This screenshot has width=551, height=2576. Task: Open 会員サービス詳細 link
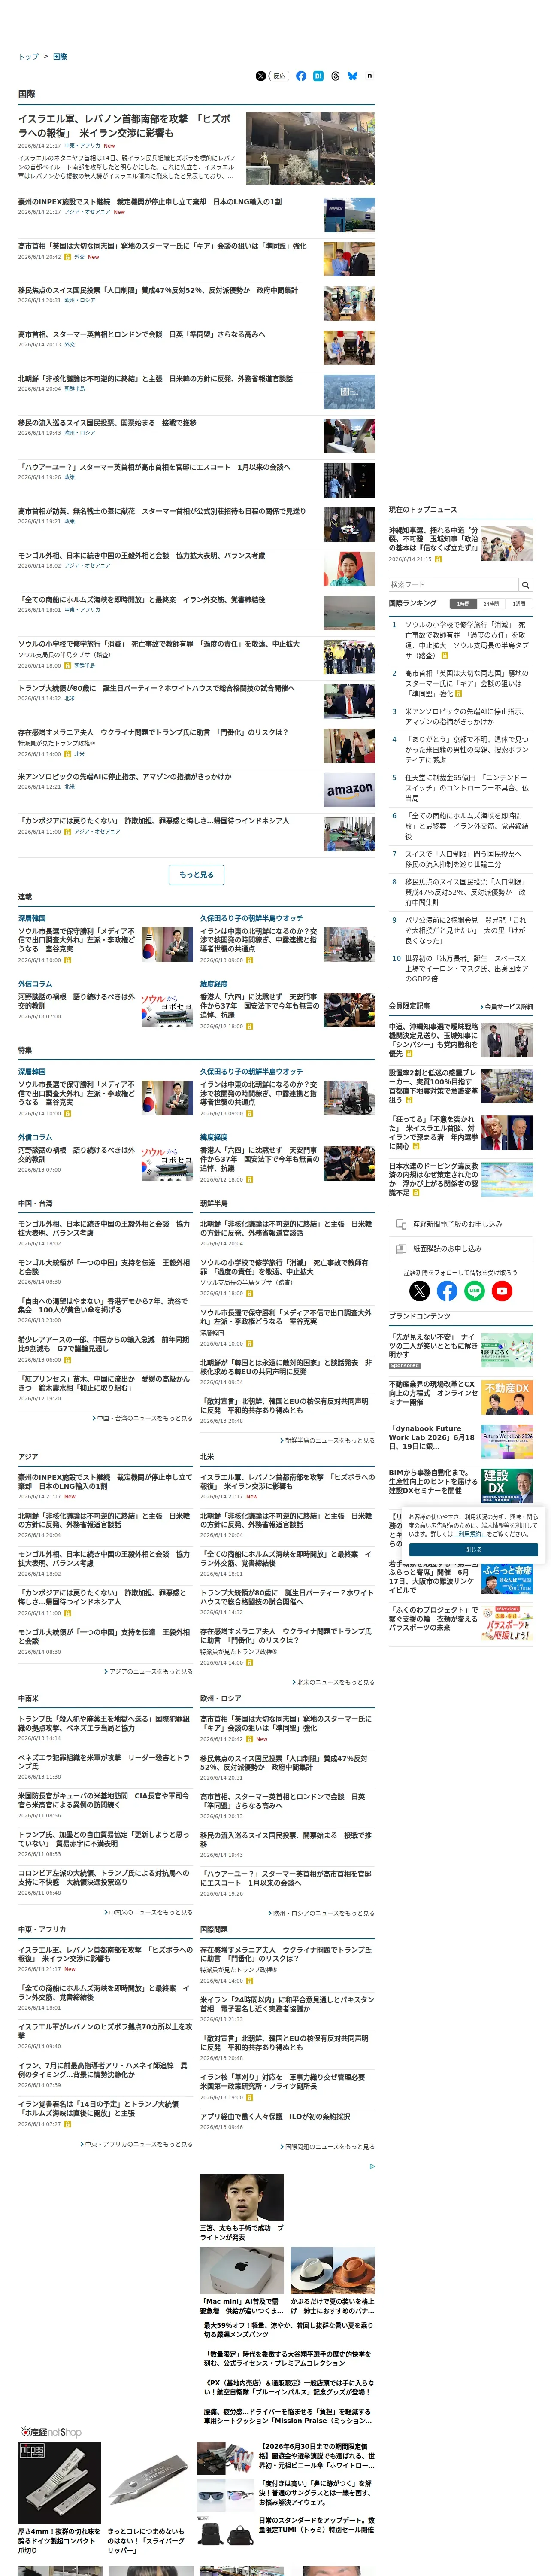coord(507,1007)
